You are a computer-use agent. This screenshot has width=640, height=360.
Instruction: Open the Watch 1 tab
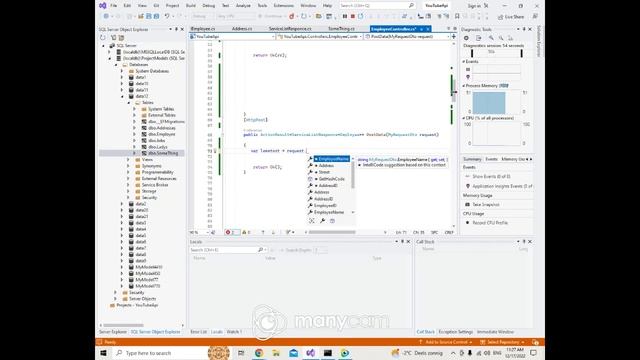tap(234, 332)
